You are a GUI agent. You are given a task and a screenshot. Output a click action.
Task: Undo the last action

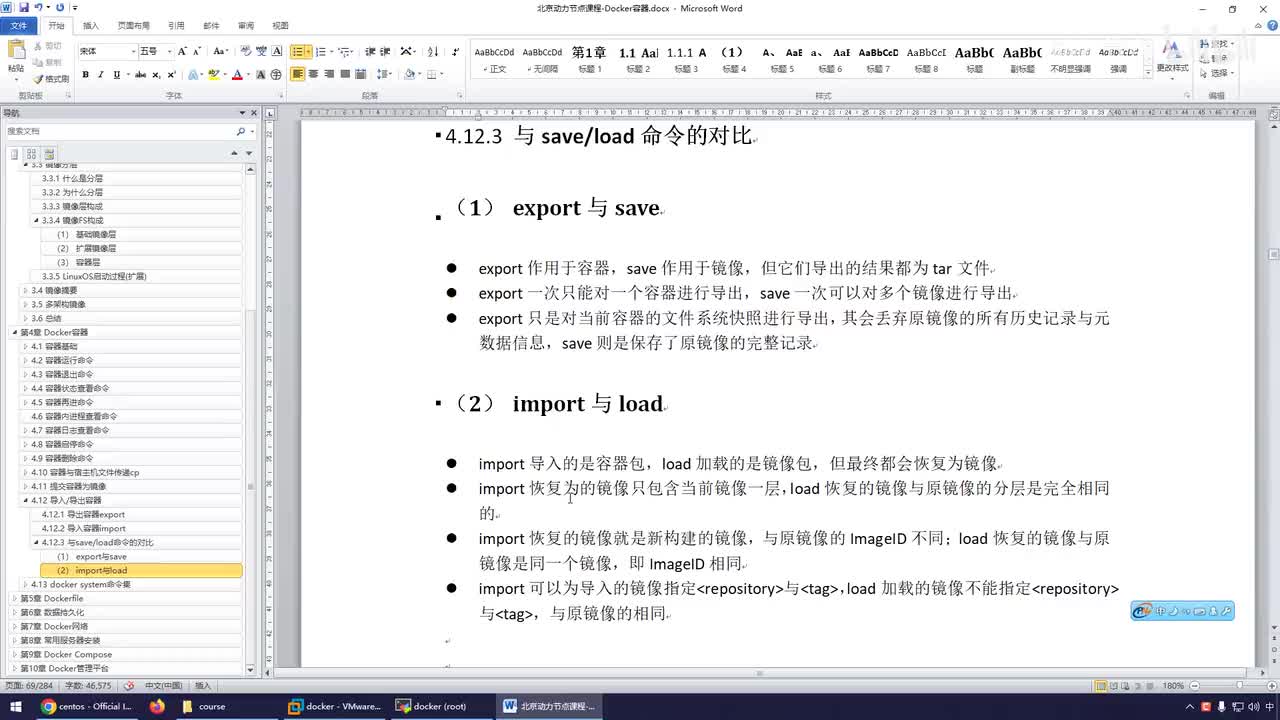37,8
